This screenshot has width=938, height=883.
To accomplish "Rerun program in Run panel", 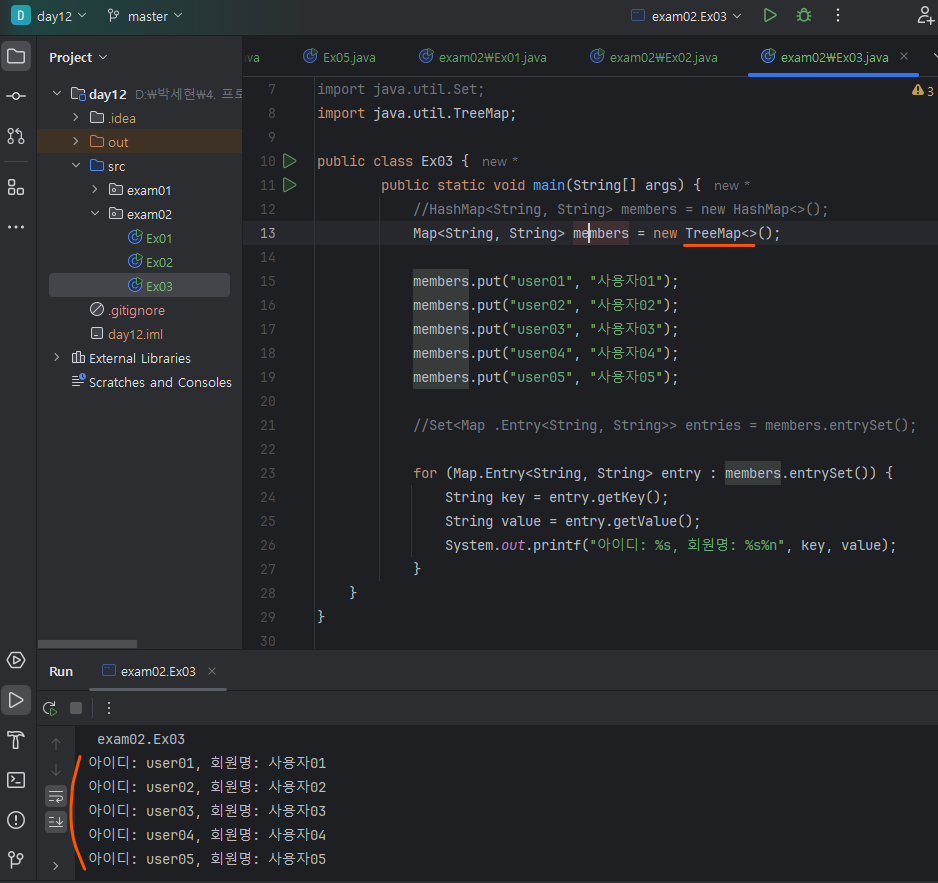I will pyautogui.click(x=49, y=708).
